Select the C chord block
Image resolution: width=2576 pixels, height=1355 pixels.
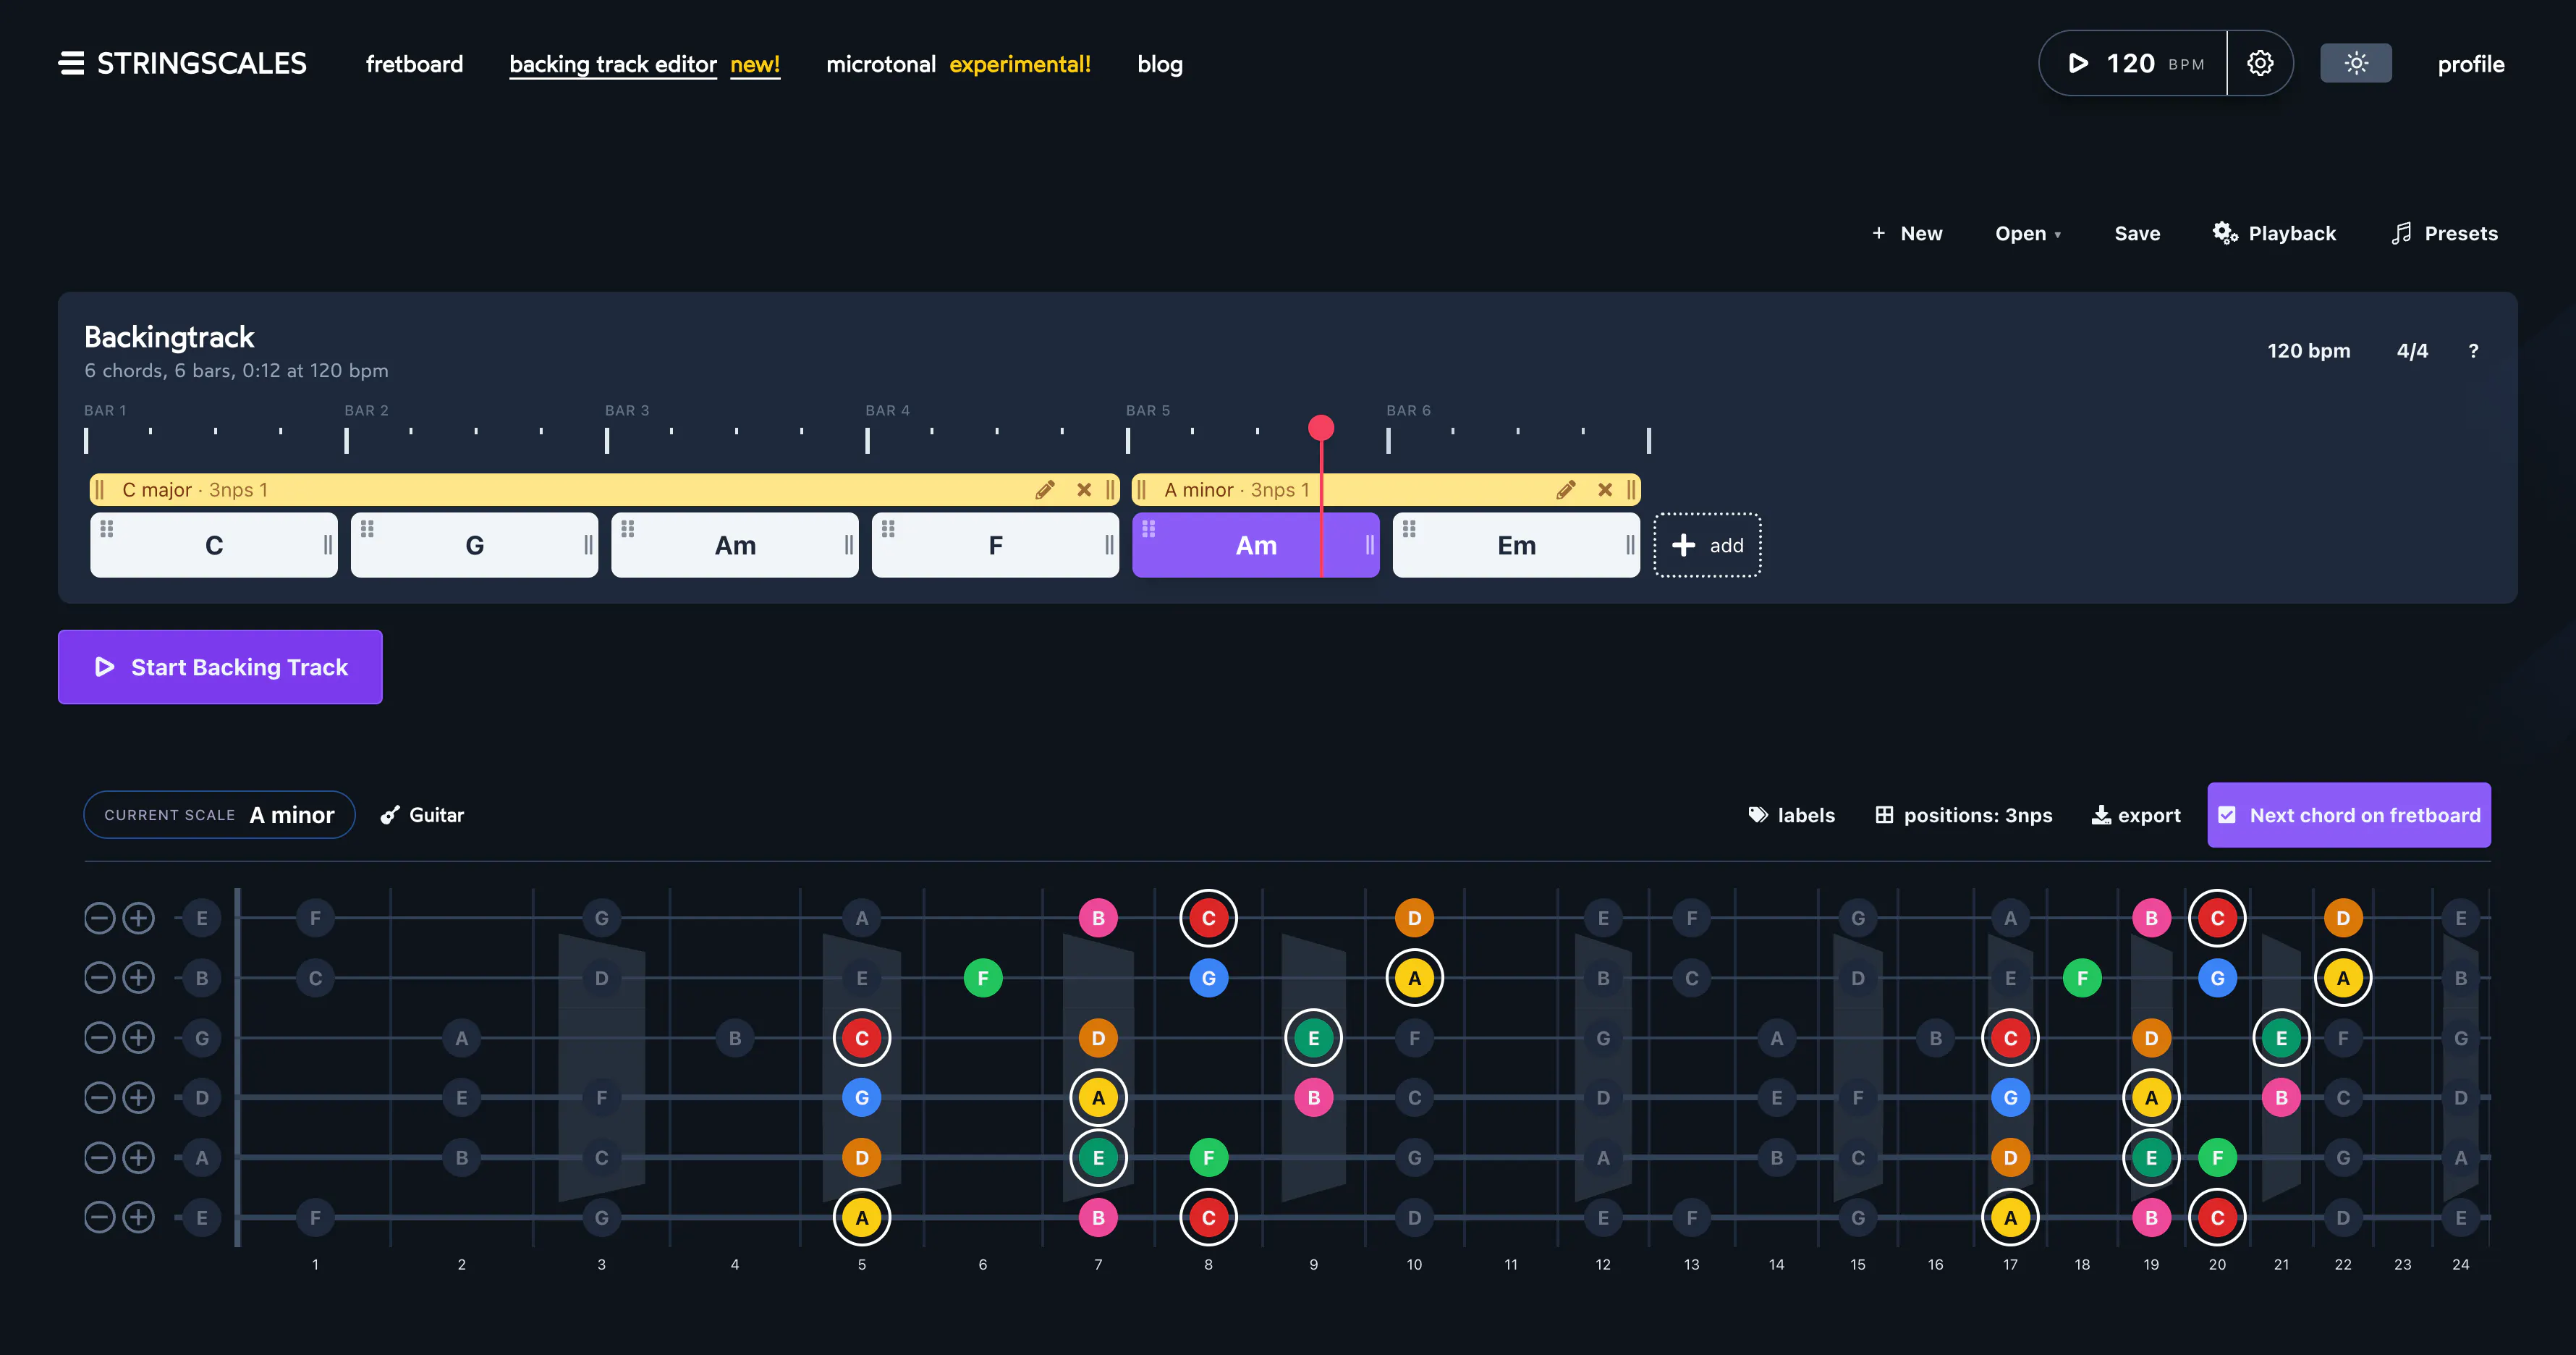[214, 545]
